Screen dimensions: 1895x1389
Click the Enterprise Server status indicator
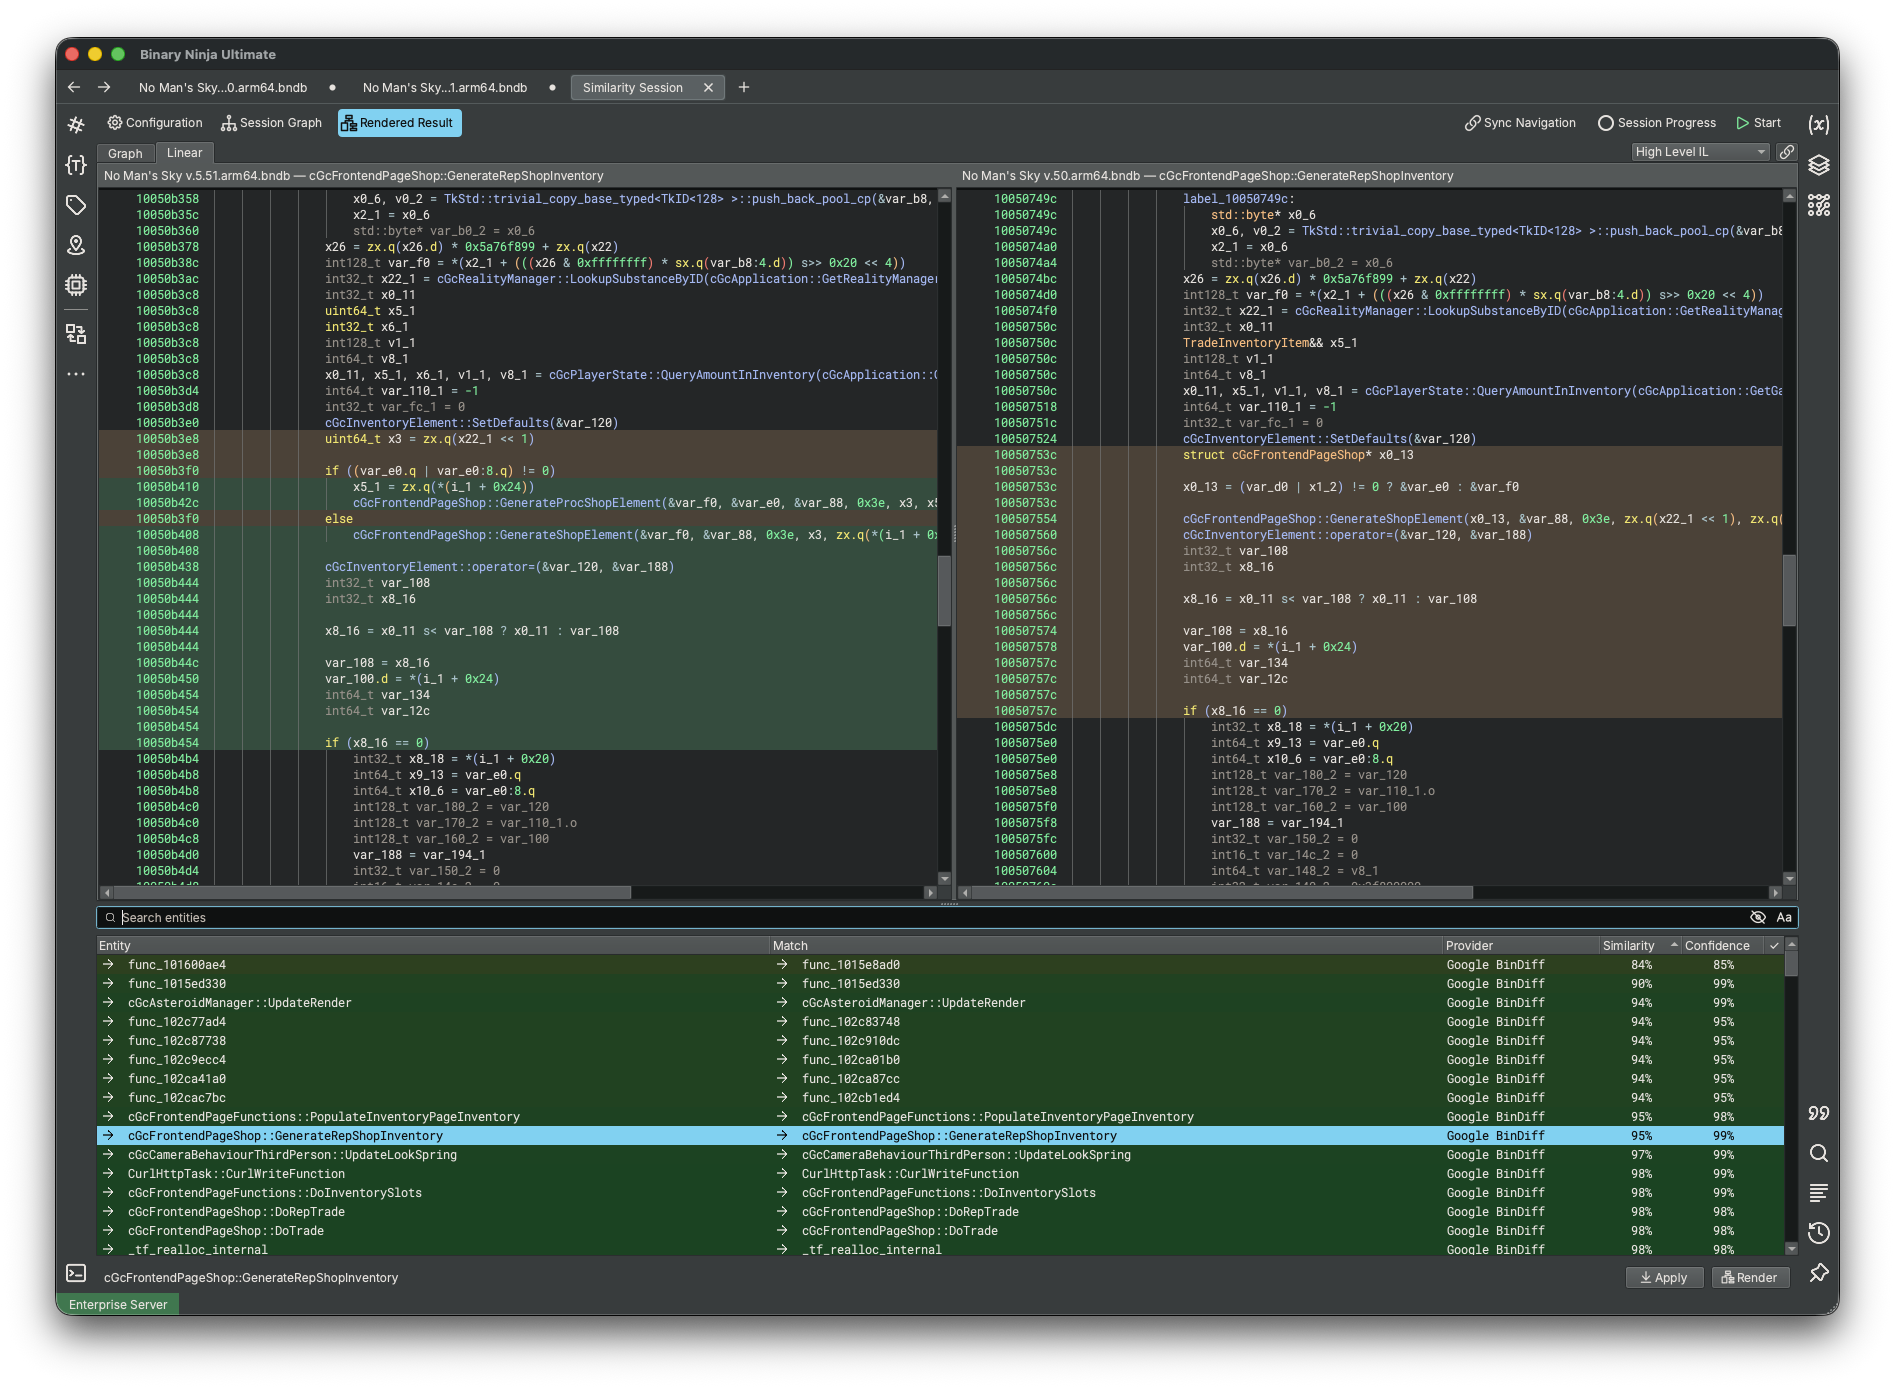[x=118, y=1304]
